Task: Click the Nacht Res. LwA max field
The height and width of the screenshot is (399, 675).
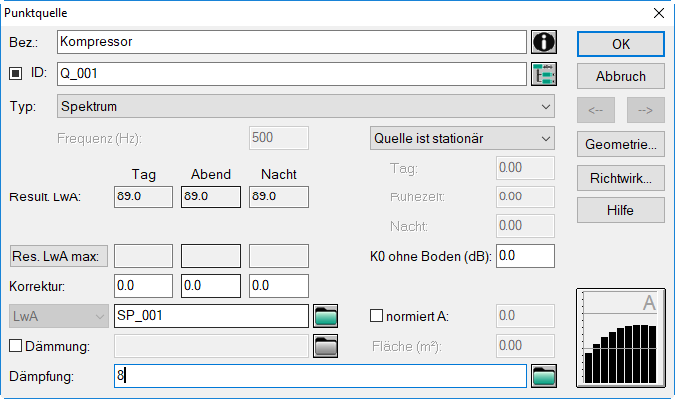Action: (279, 256)
